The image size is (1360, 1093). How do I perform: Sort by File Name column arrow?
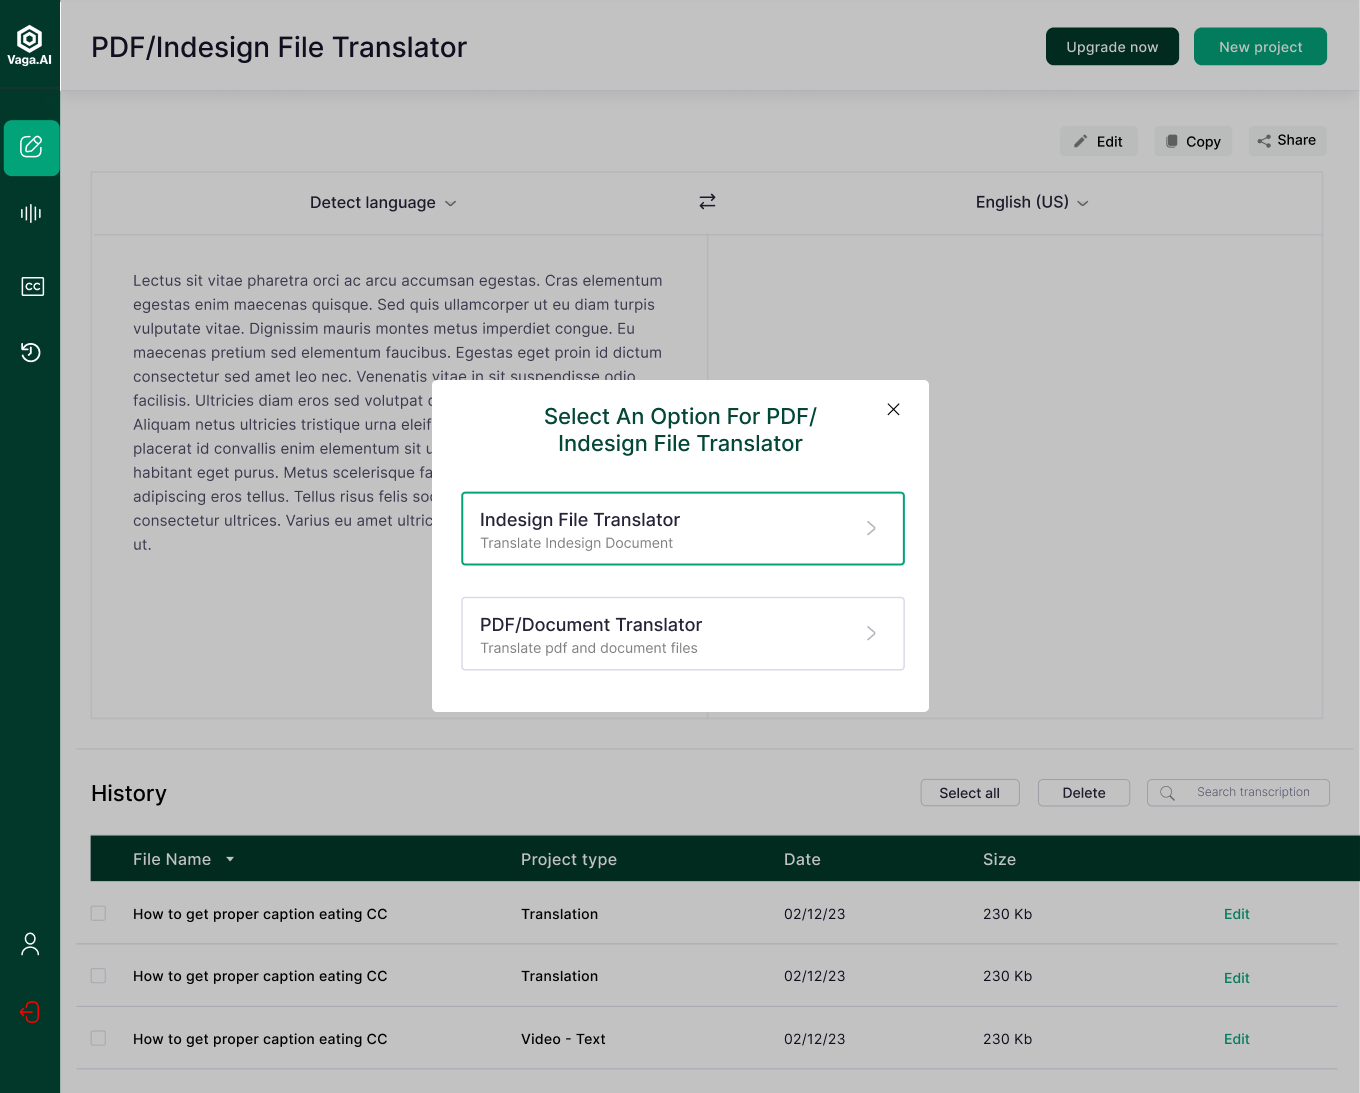pos(230,859)
